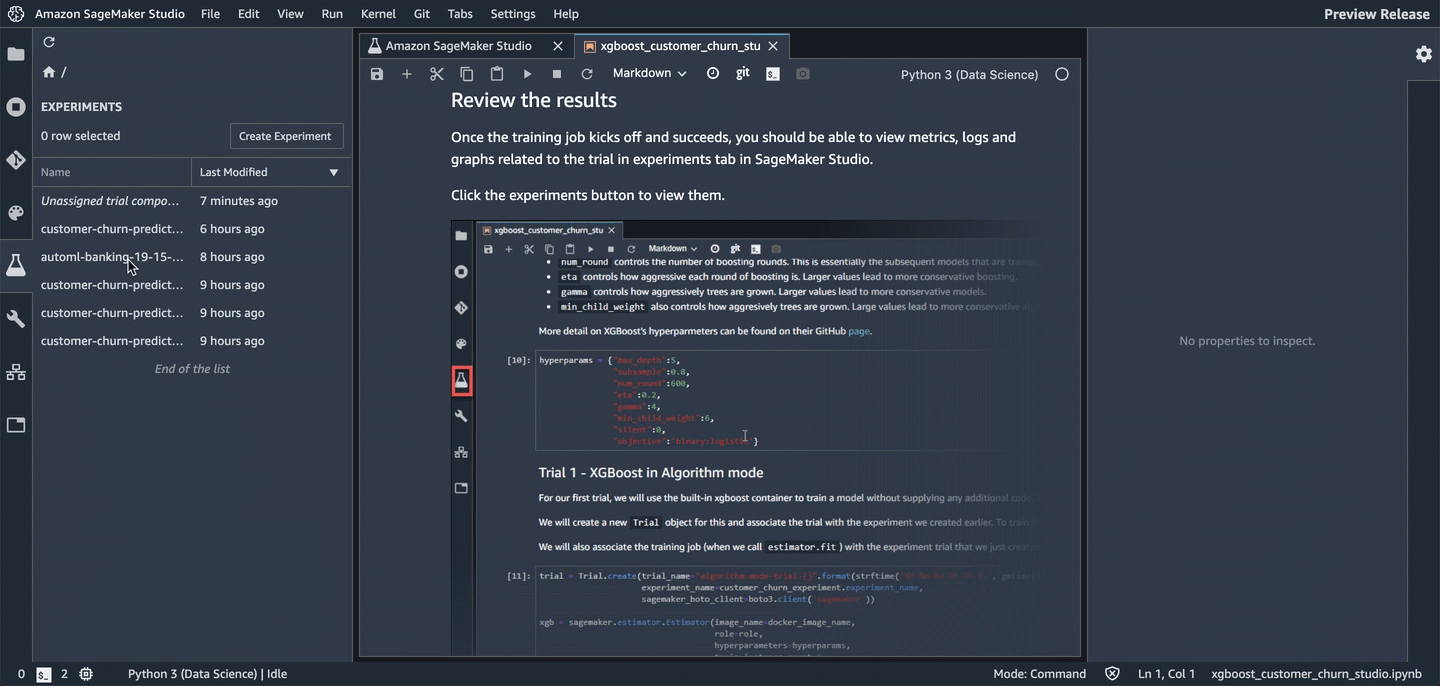Screen dimensions: 1440x686
Task: Refresh the experiments list
Action: coord(49,42)
